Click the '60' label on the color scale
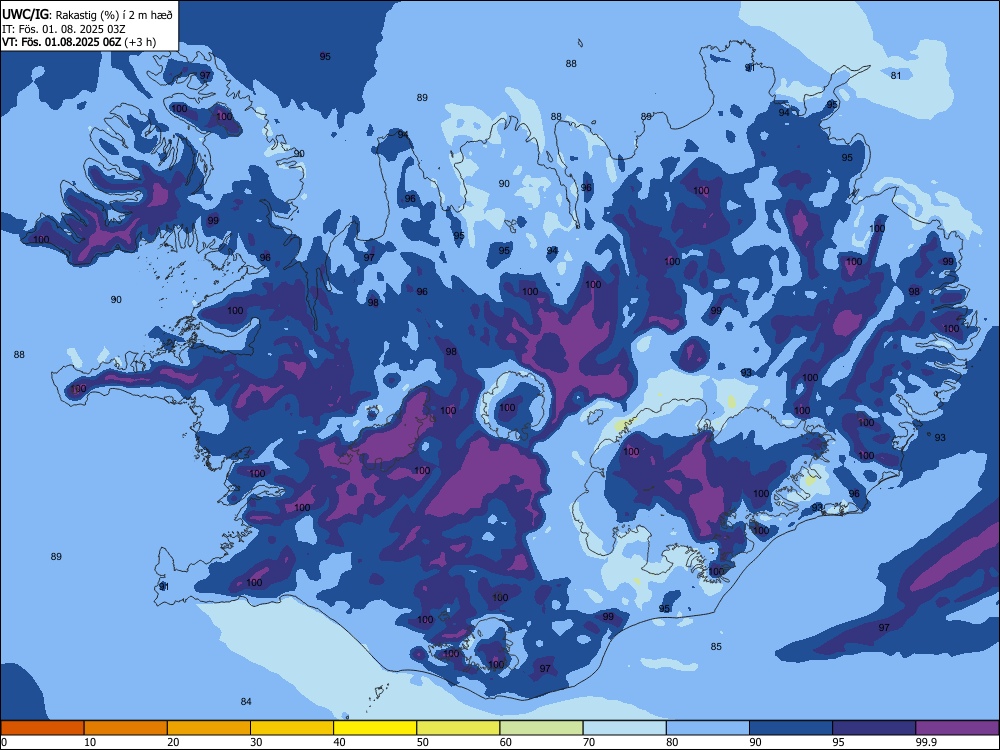 tap(506, 742)
